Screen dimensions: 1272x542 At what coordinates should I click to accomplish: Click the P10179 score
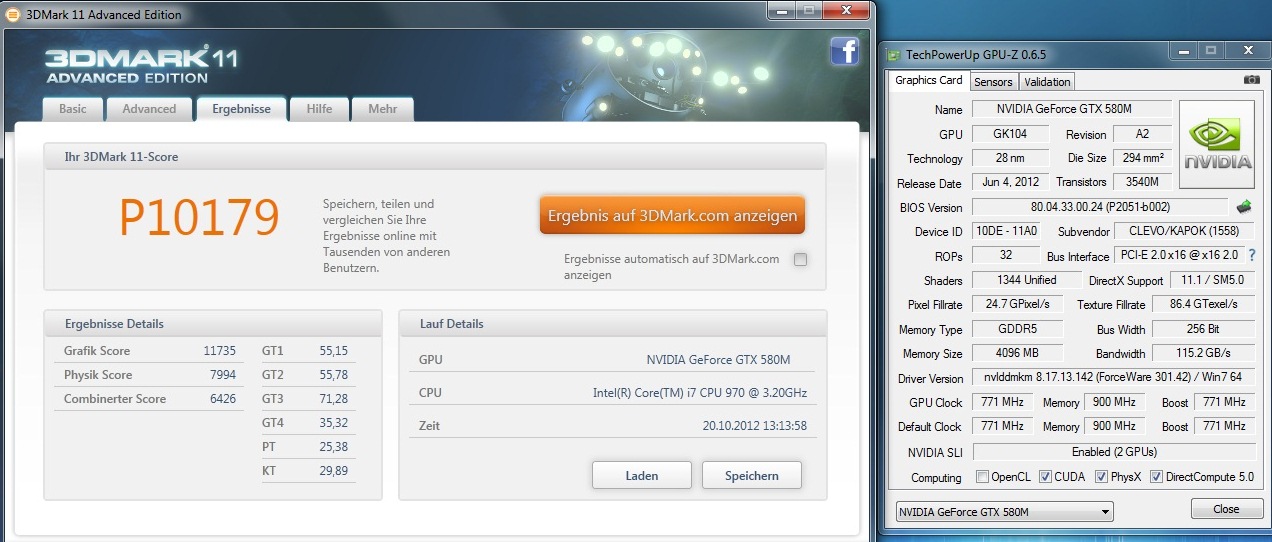point(199,218)
